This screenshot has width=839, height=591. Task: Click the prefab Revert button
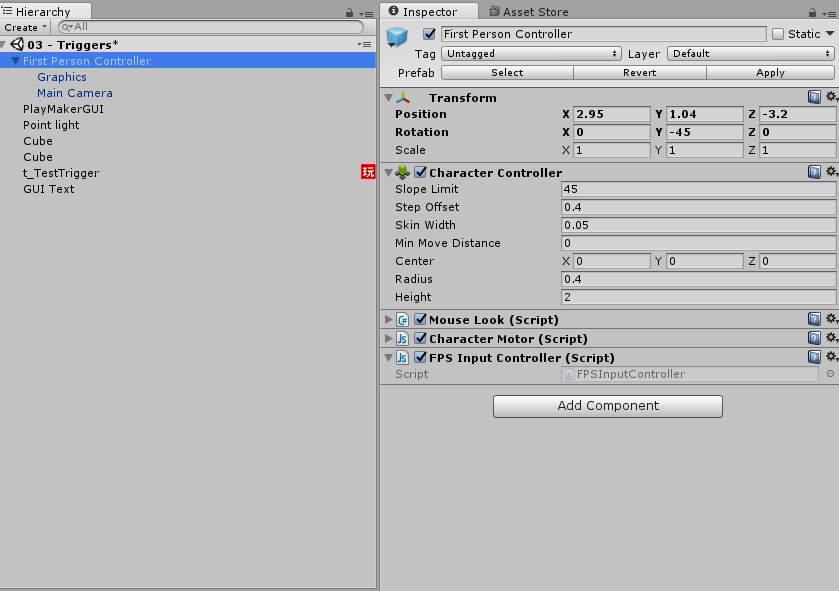click(x=639, y=73)
